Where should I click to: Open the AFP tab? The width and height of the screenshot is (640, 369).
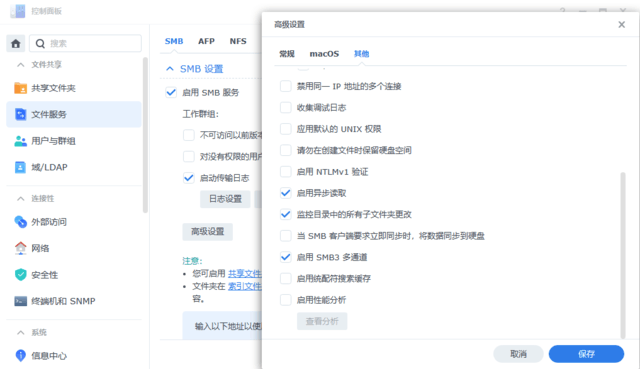coord(207,41)
